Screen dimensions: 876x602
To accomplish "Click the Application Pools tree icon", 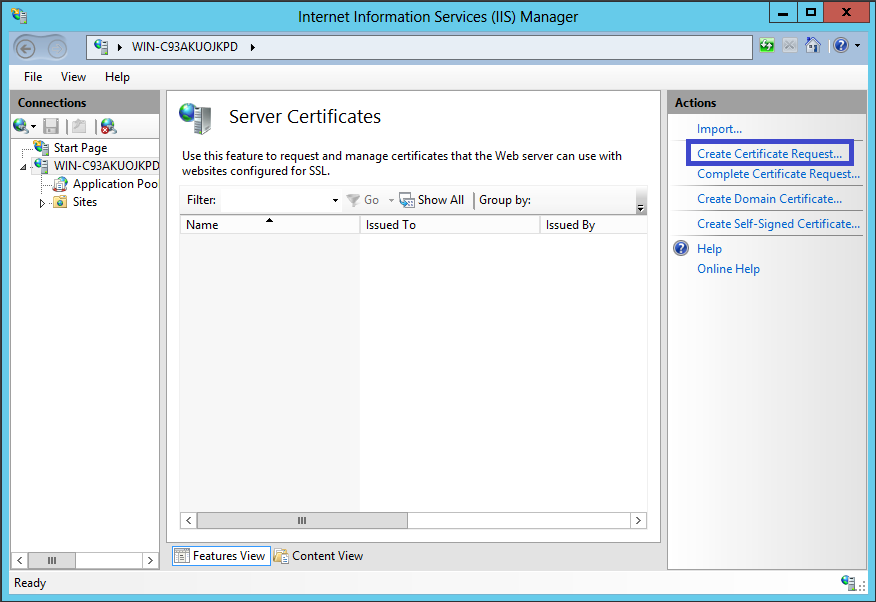I will click(60, 184).
